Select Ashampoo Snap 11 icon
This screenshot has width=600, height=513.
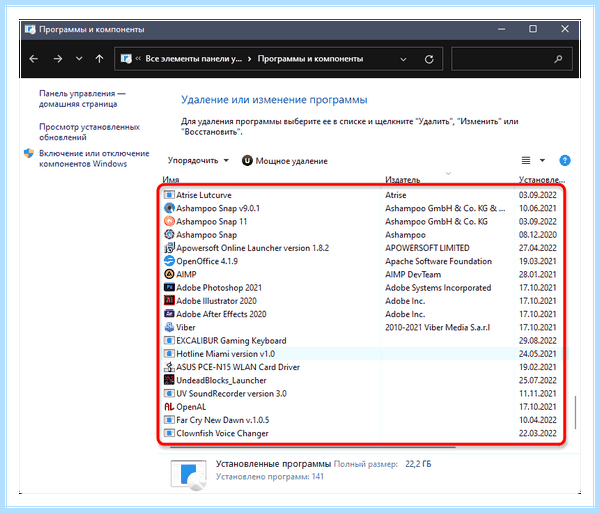[169, 221]
